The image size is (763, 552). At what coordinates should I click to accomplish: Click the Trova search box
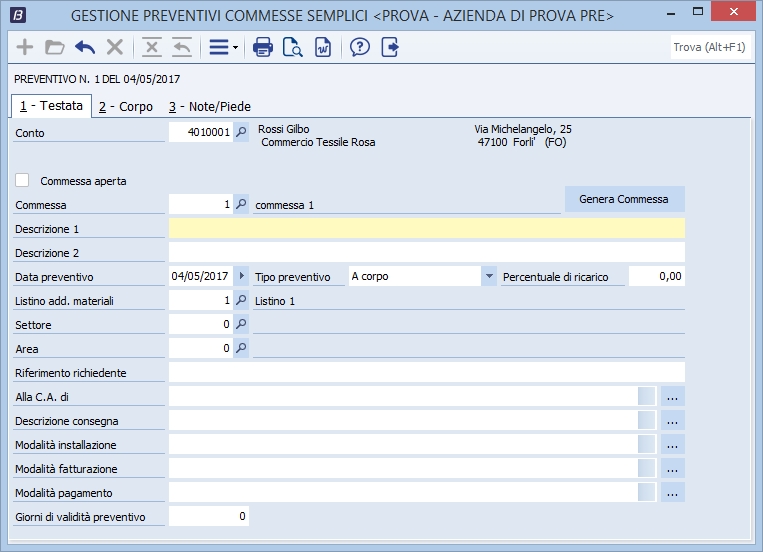click(x=708, y=47)
